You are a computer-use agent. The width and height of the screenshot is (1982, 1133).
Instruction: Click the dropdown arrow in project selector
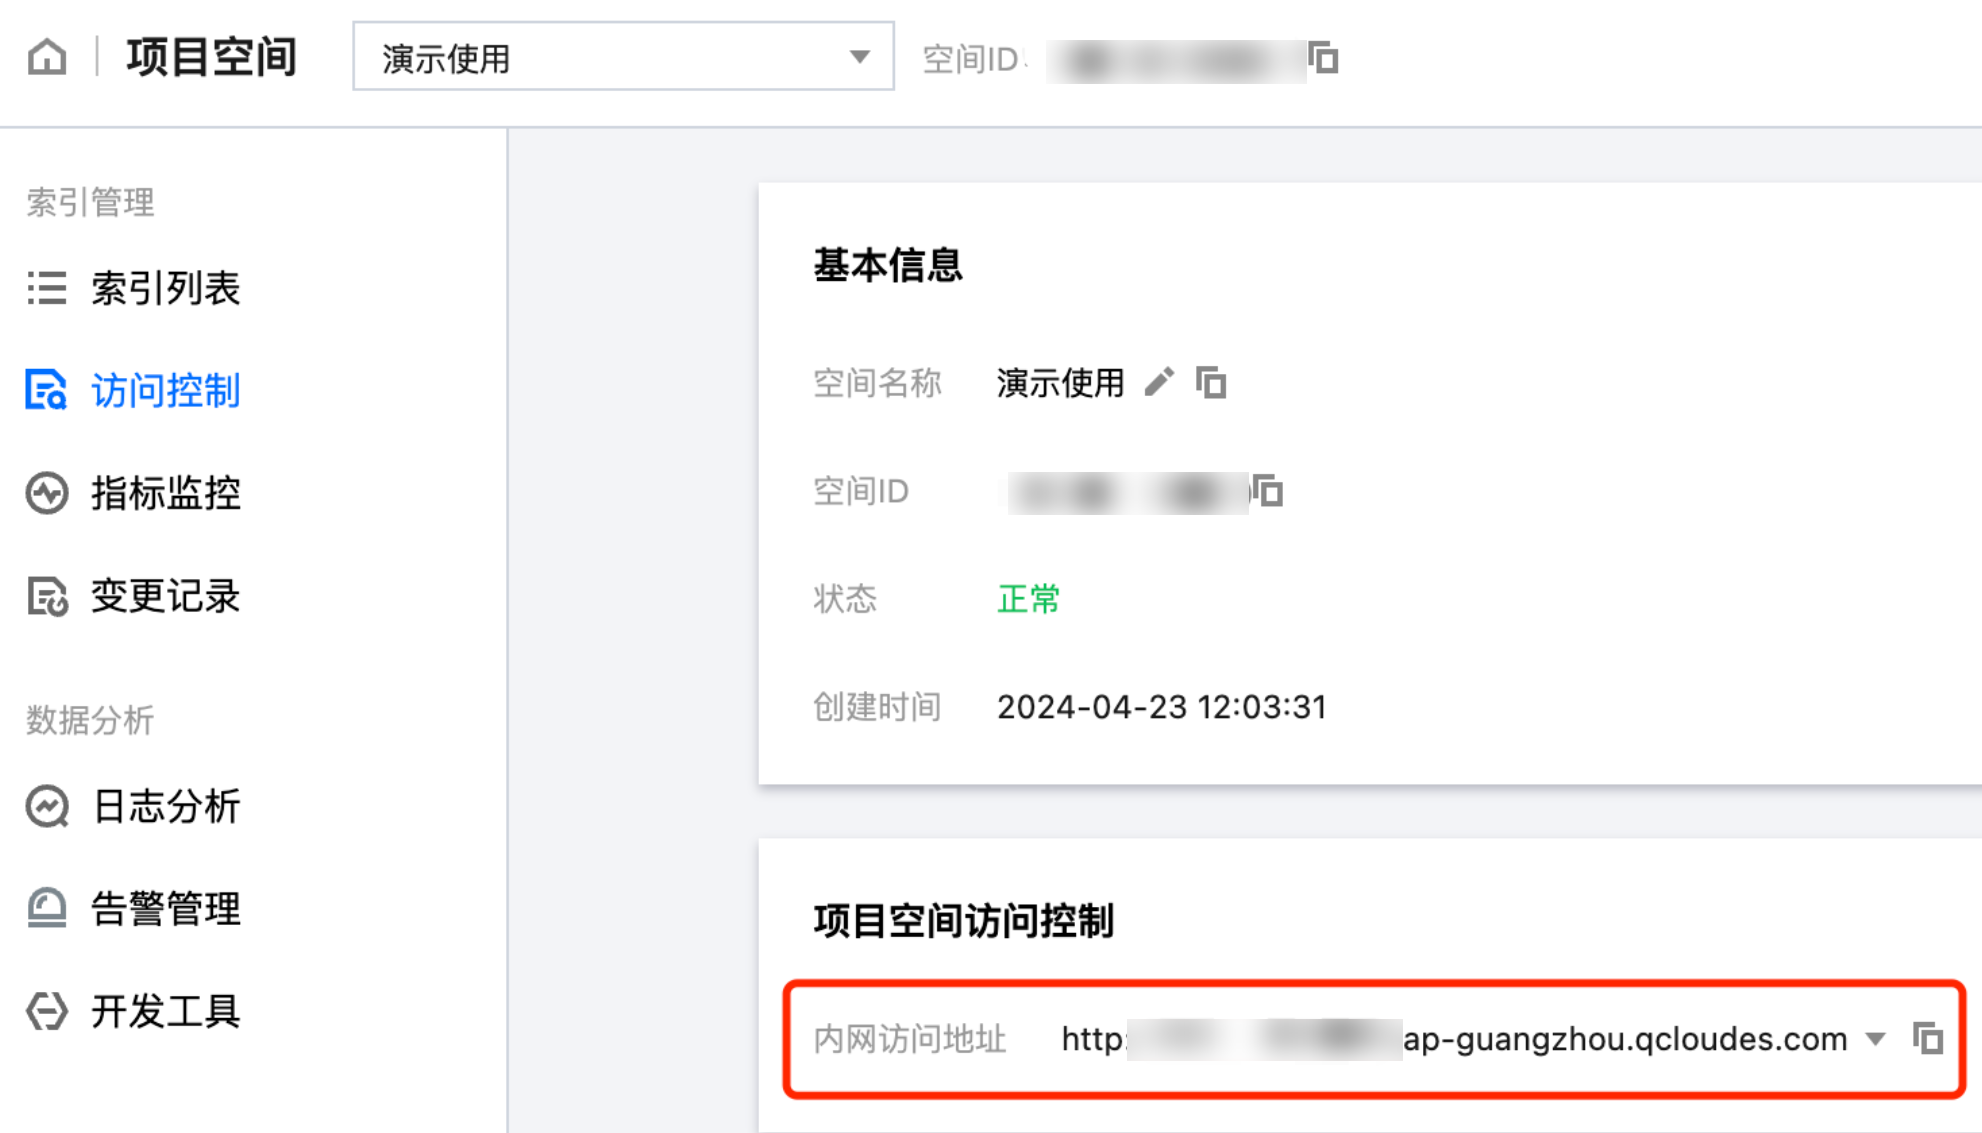click(859, 57)
